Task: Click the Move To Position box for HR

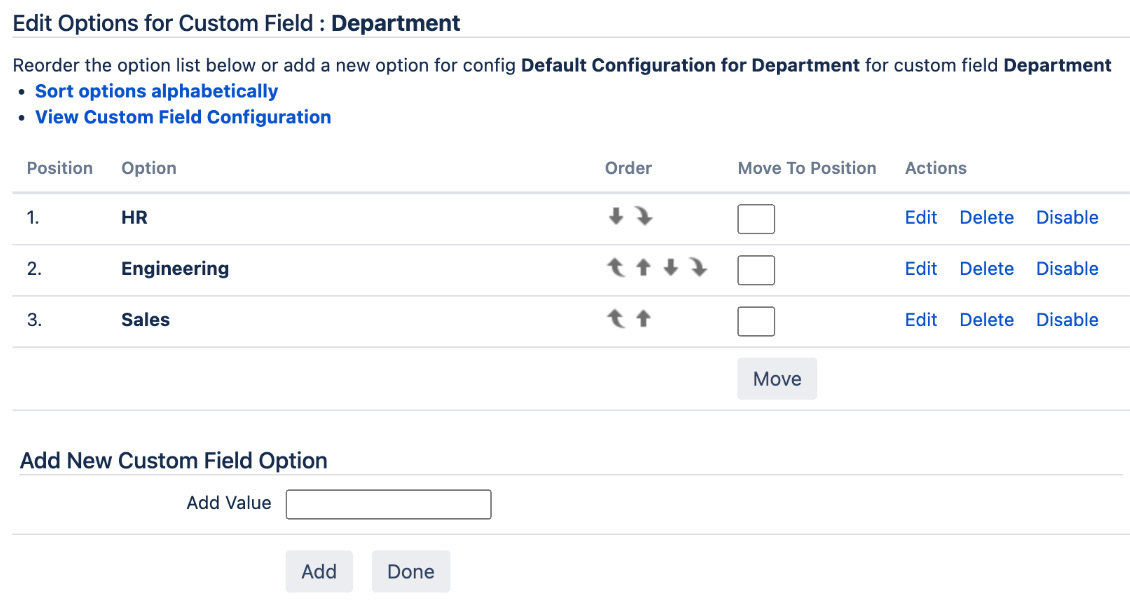Action: (x=756, y=218)
